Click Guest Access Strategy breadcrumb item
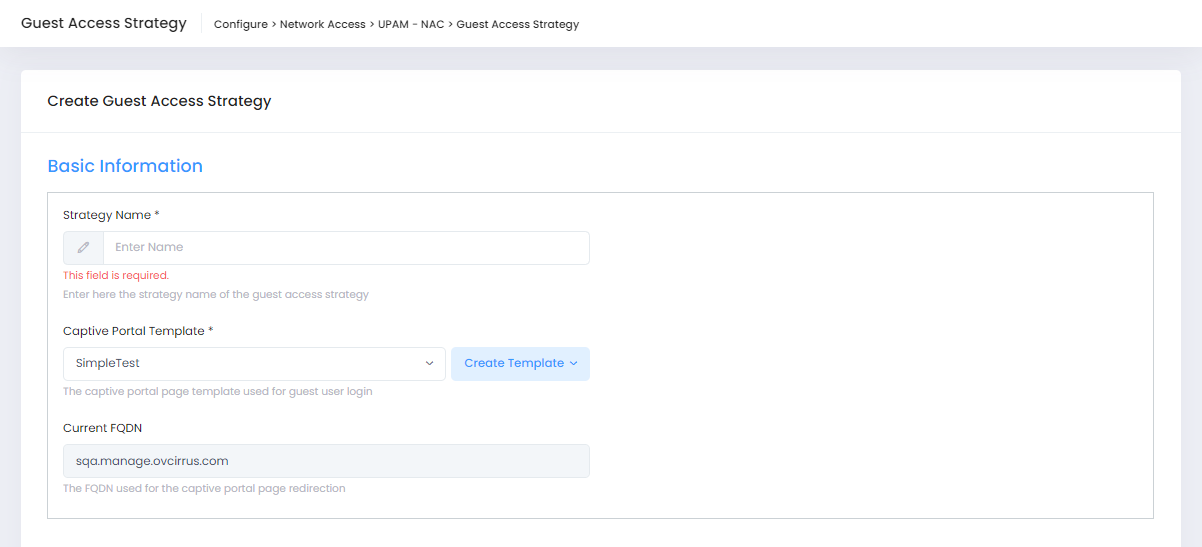Image resolution: width=1202 pixels, height=547 pixels. [518, 24]
